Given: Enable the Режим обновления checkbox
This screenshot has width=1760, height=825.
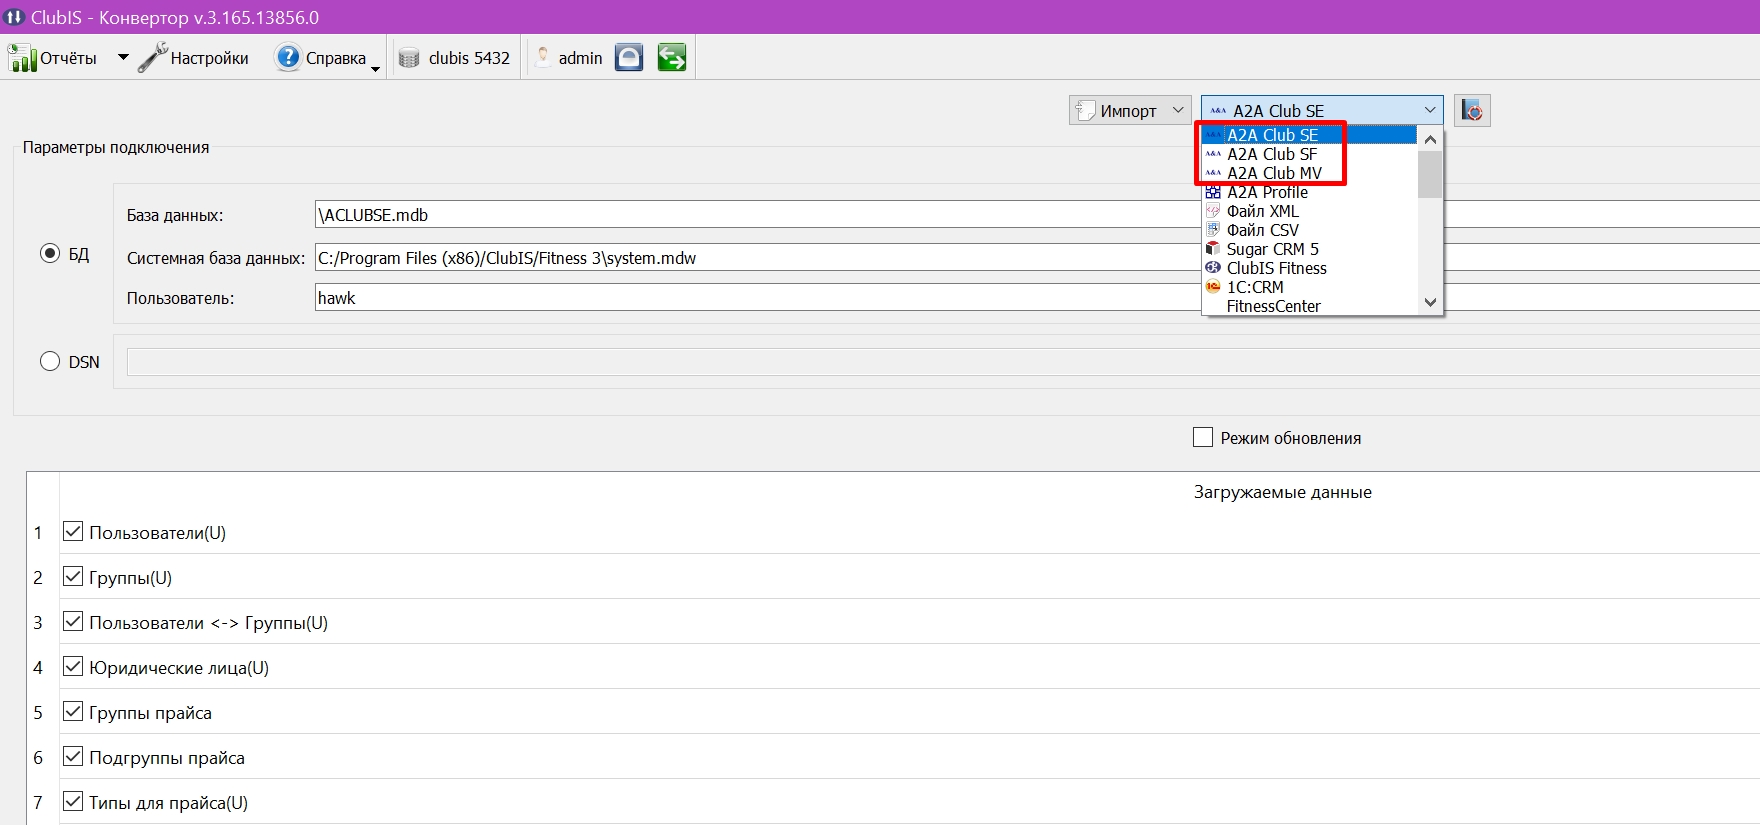Looking at the screenshot, I should 1203,437.
